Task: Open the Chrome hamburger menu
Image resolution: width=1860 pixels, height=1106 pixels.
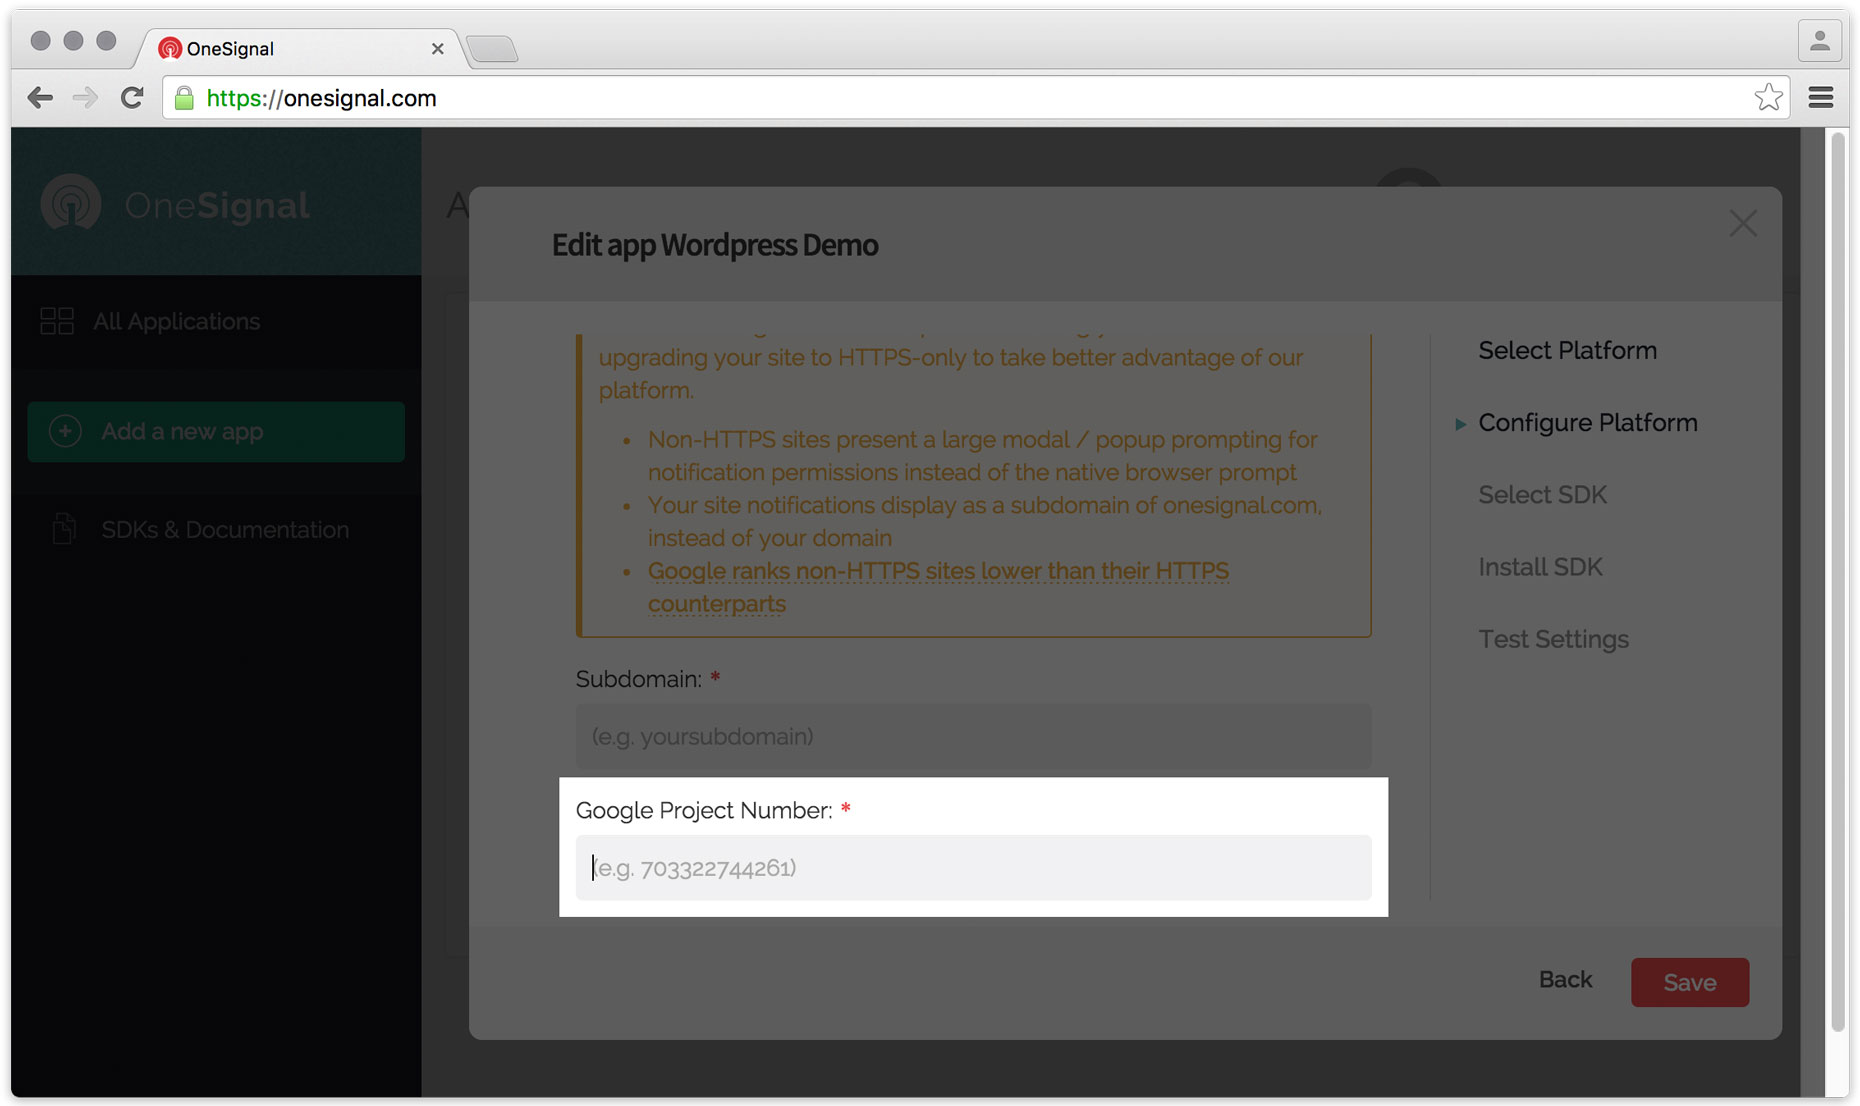Action: 1820,98
